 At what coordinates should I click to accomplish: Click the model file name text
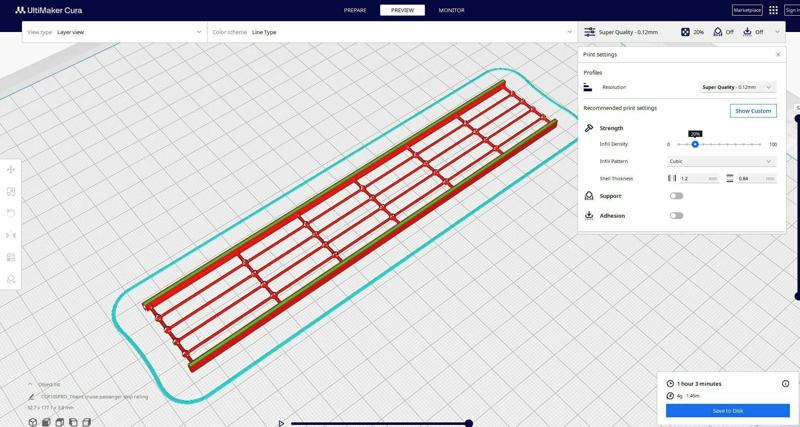tap(94, 396)
